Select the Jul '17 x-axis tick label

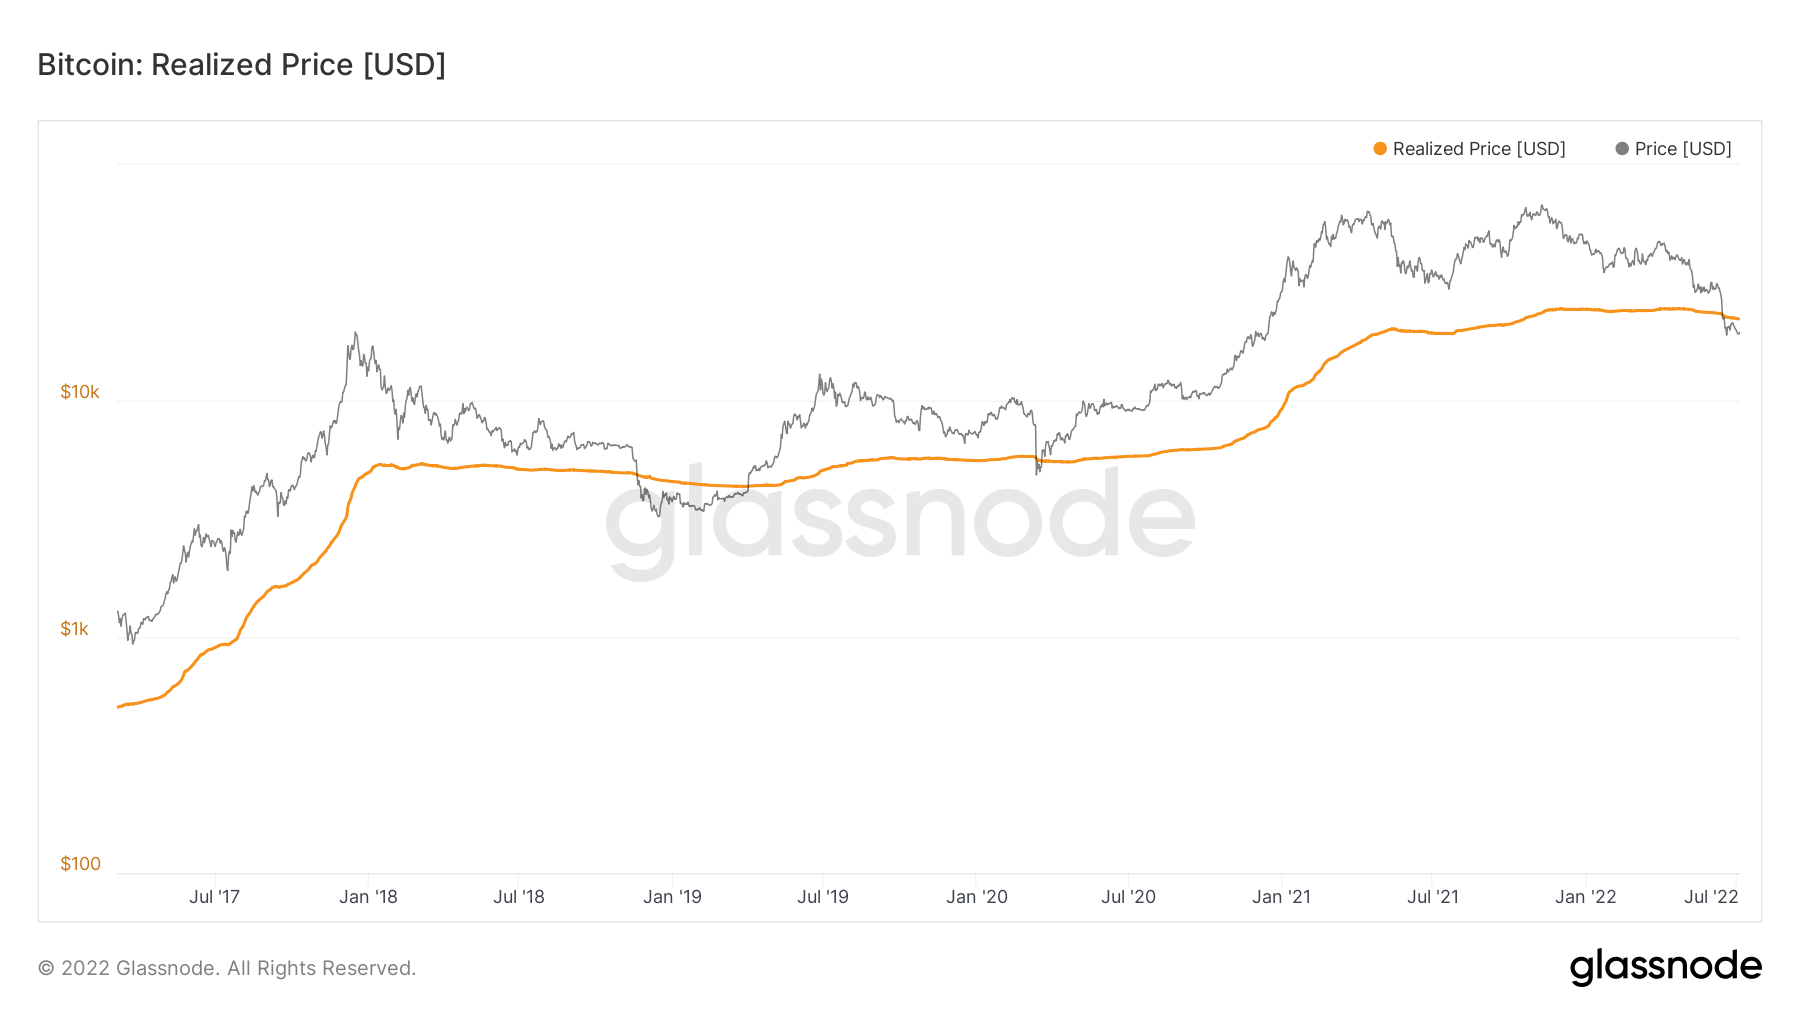click(215, 897)
